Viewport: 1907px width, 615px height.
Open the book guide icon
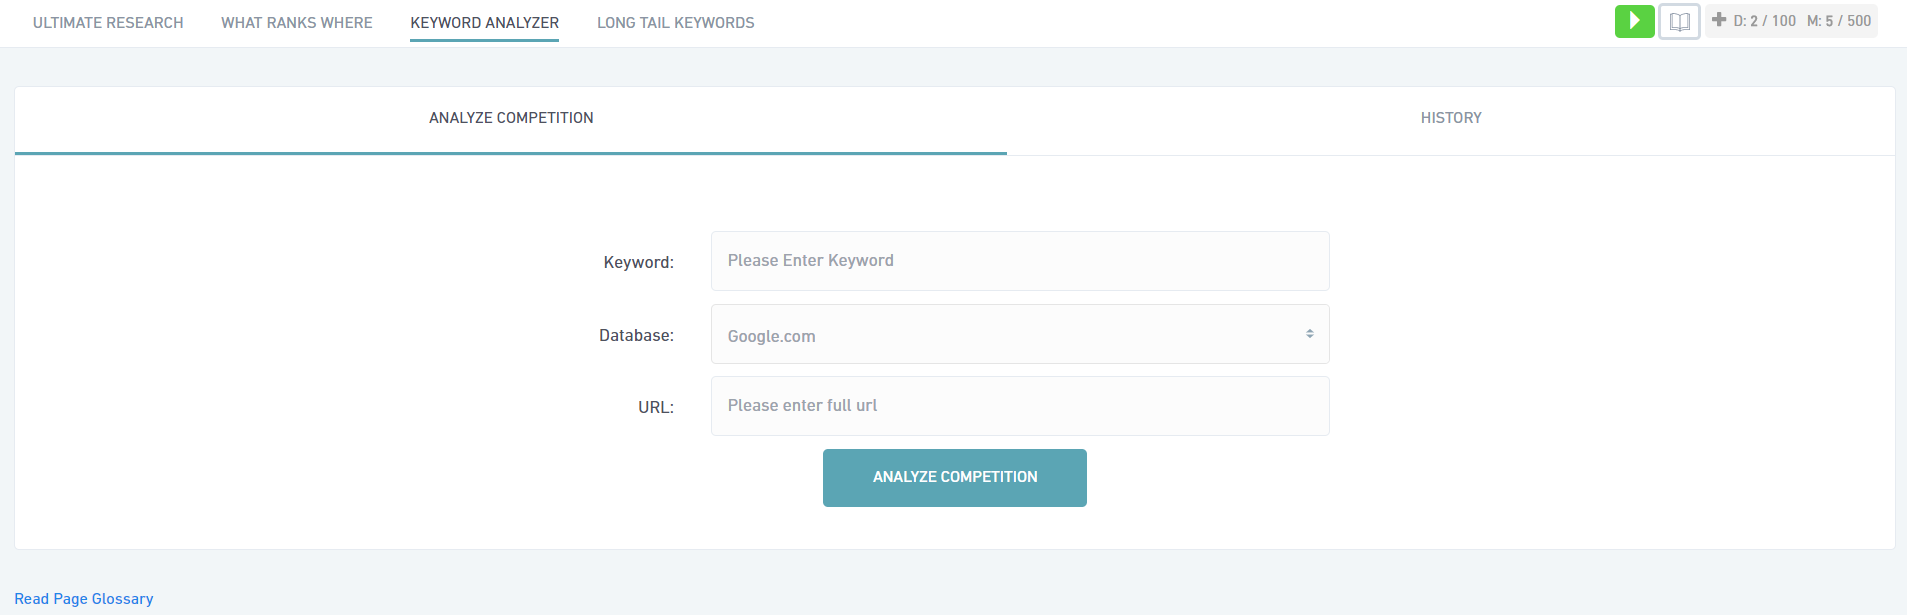point(1679,21)
